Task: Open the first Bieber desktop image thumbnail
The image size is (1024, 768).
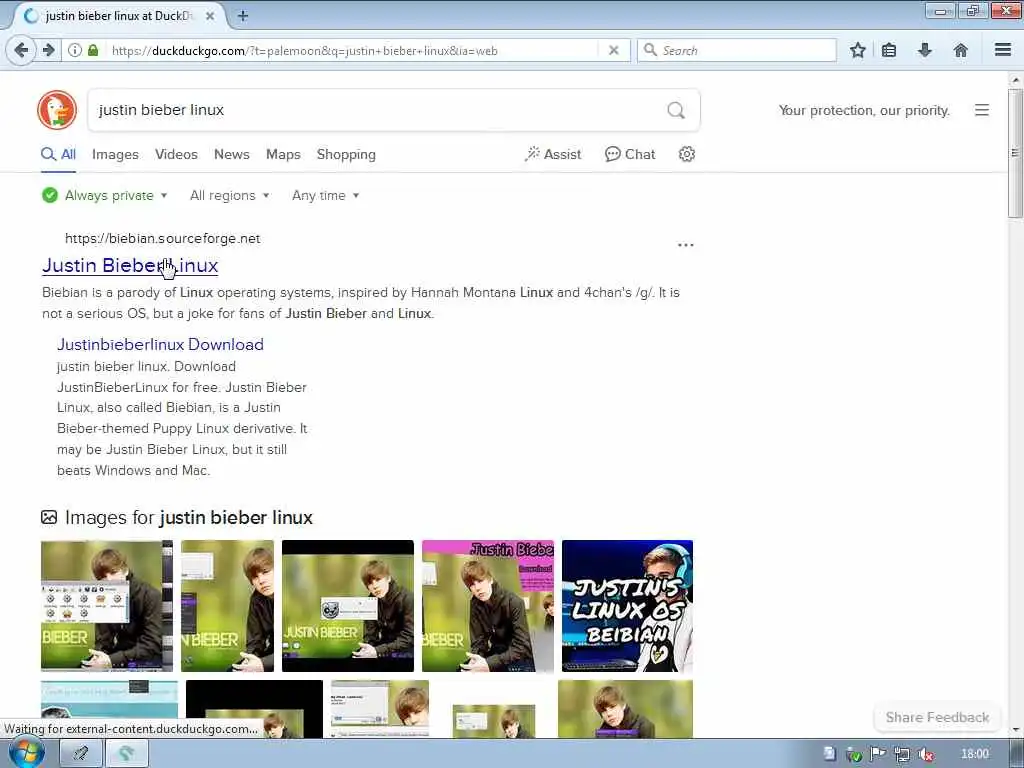Action: coord(106,605)
